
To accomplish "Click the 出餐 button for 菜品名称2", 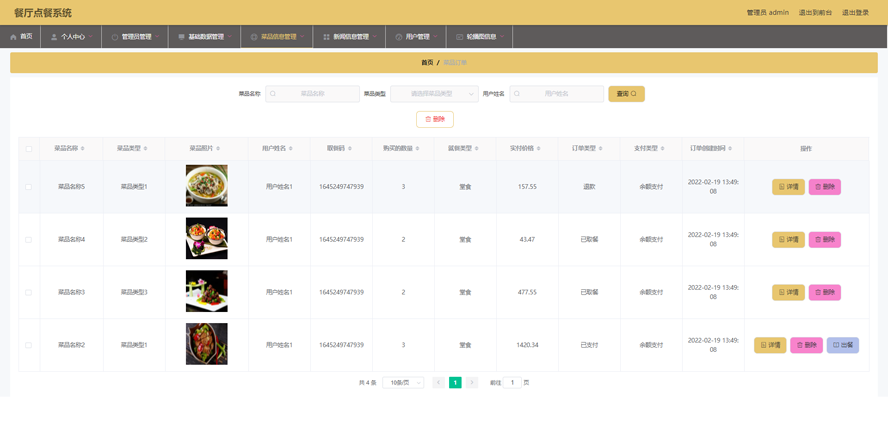I will pyautogui.click(x=842, y=345).
